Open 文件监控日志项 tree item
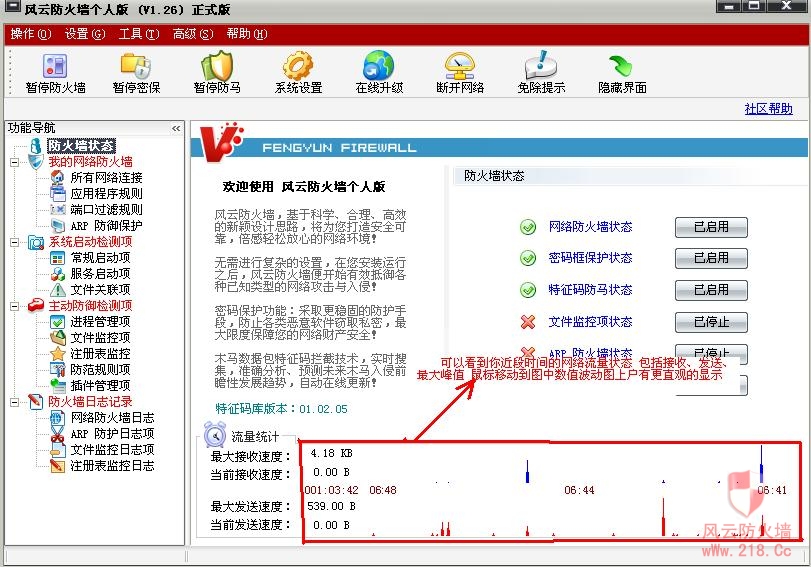The image size is (811, 567). coord(112,450)
